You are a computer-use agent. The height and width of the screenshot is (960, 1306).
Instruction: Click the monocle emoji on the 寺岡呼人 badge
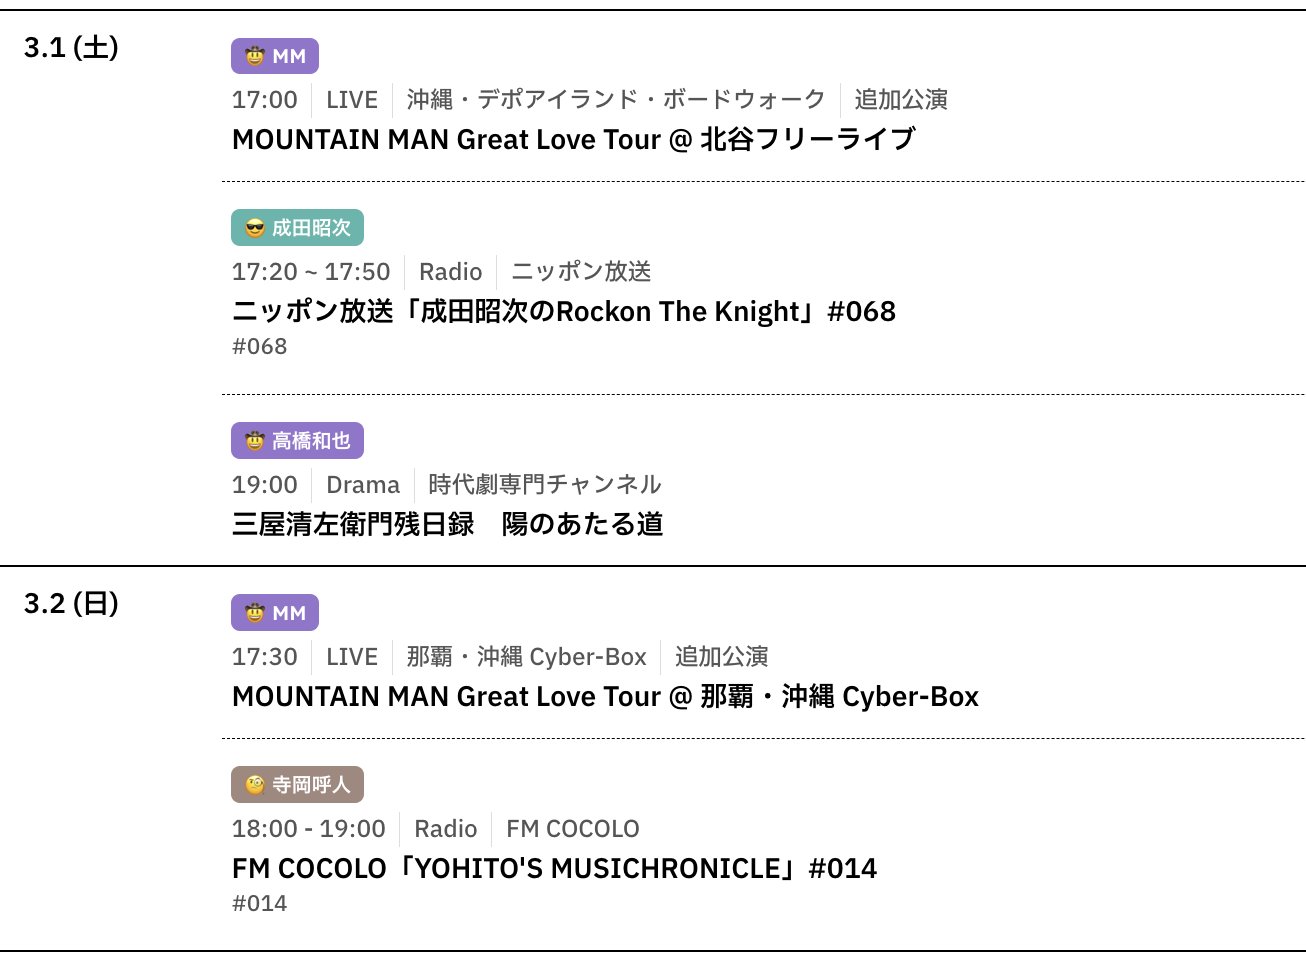(255, 785)
